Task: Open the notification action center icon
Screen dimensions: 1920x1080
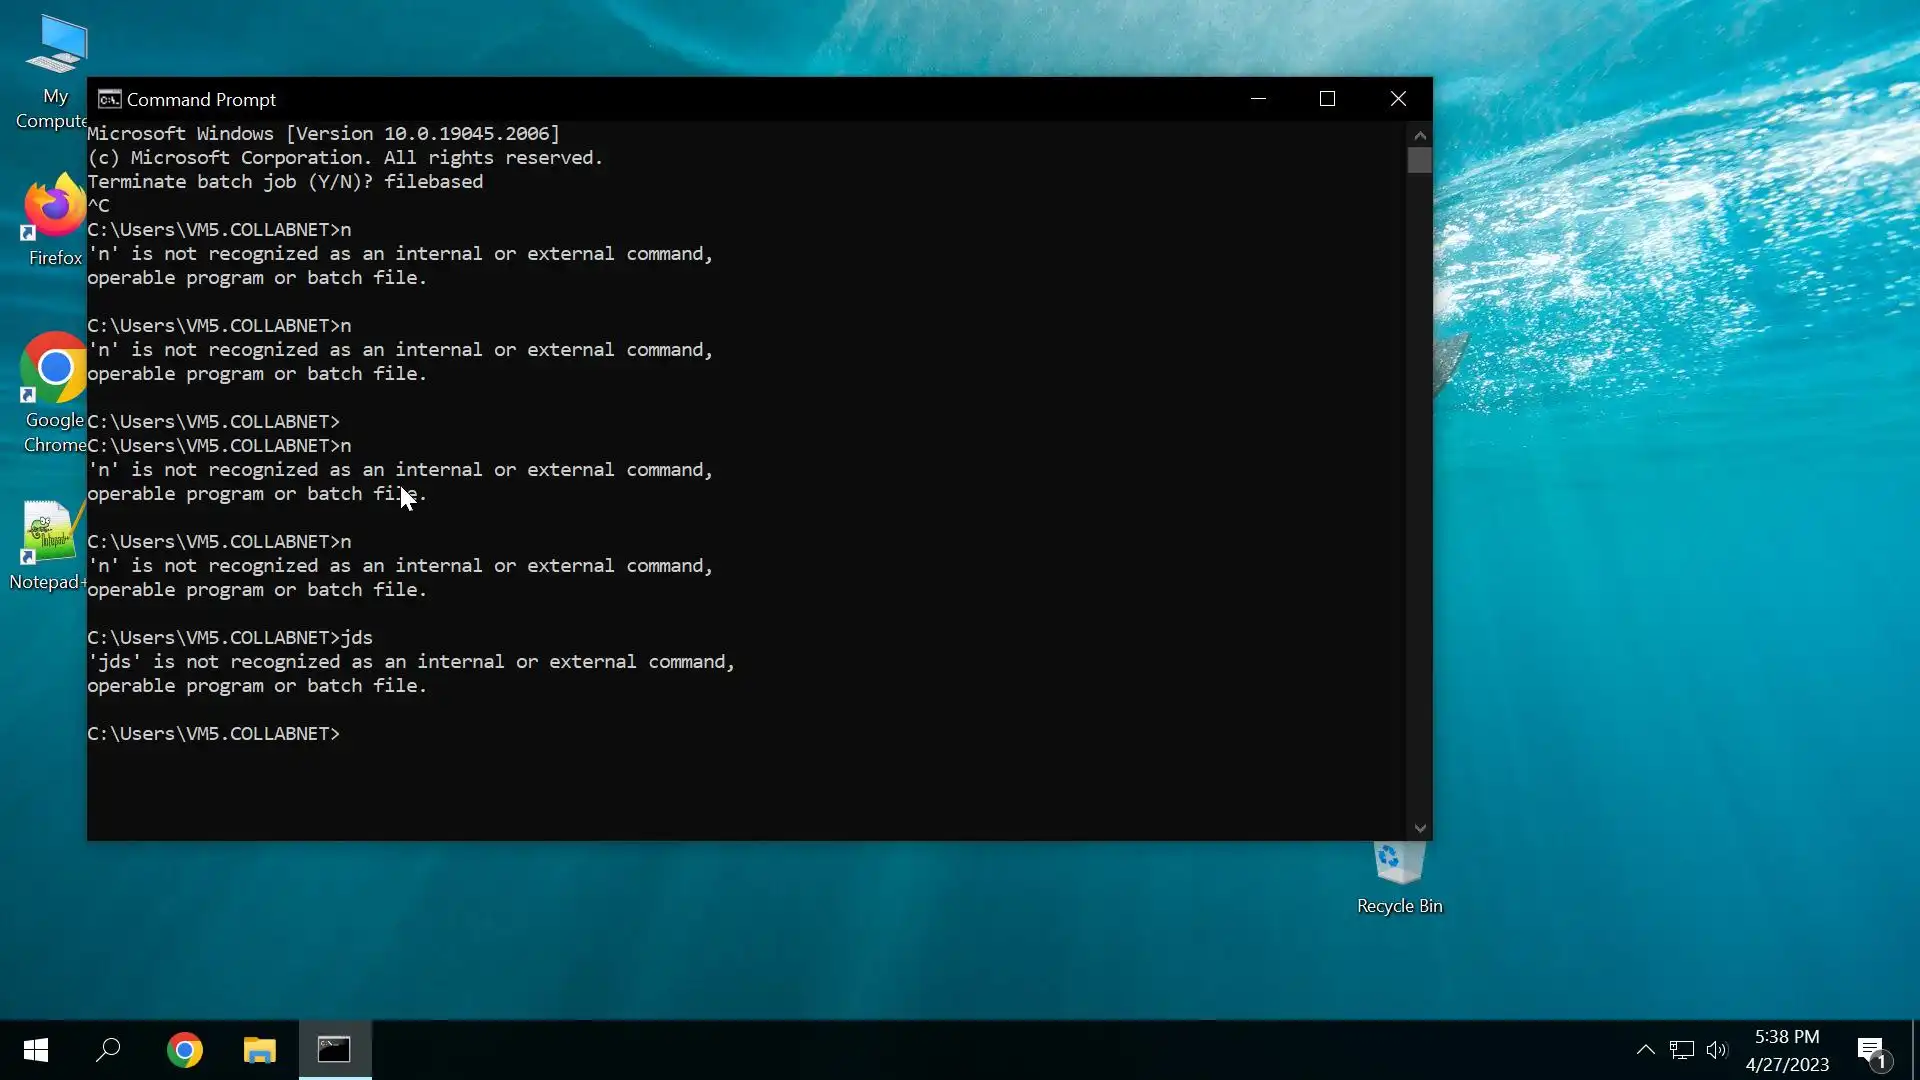Action: pyautogui.click(x=1871, y=1050)
